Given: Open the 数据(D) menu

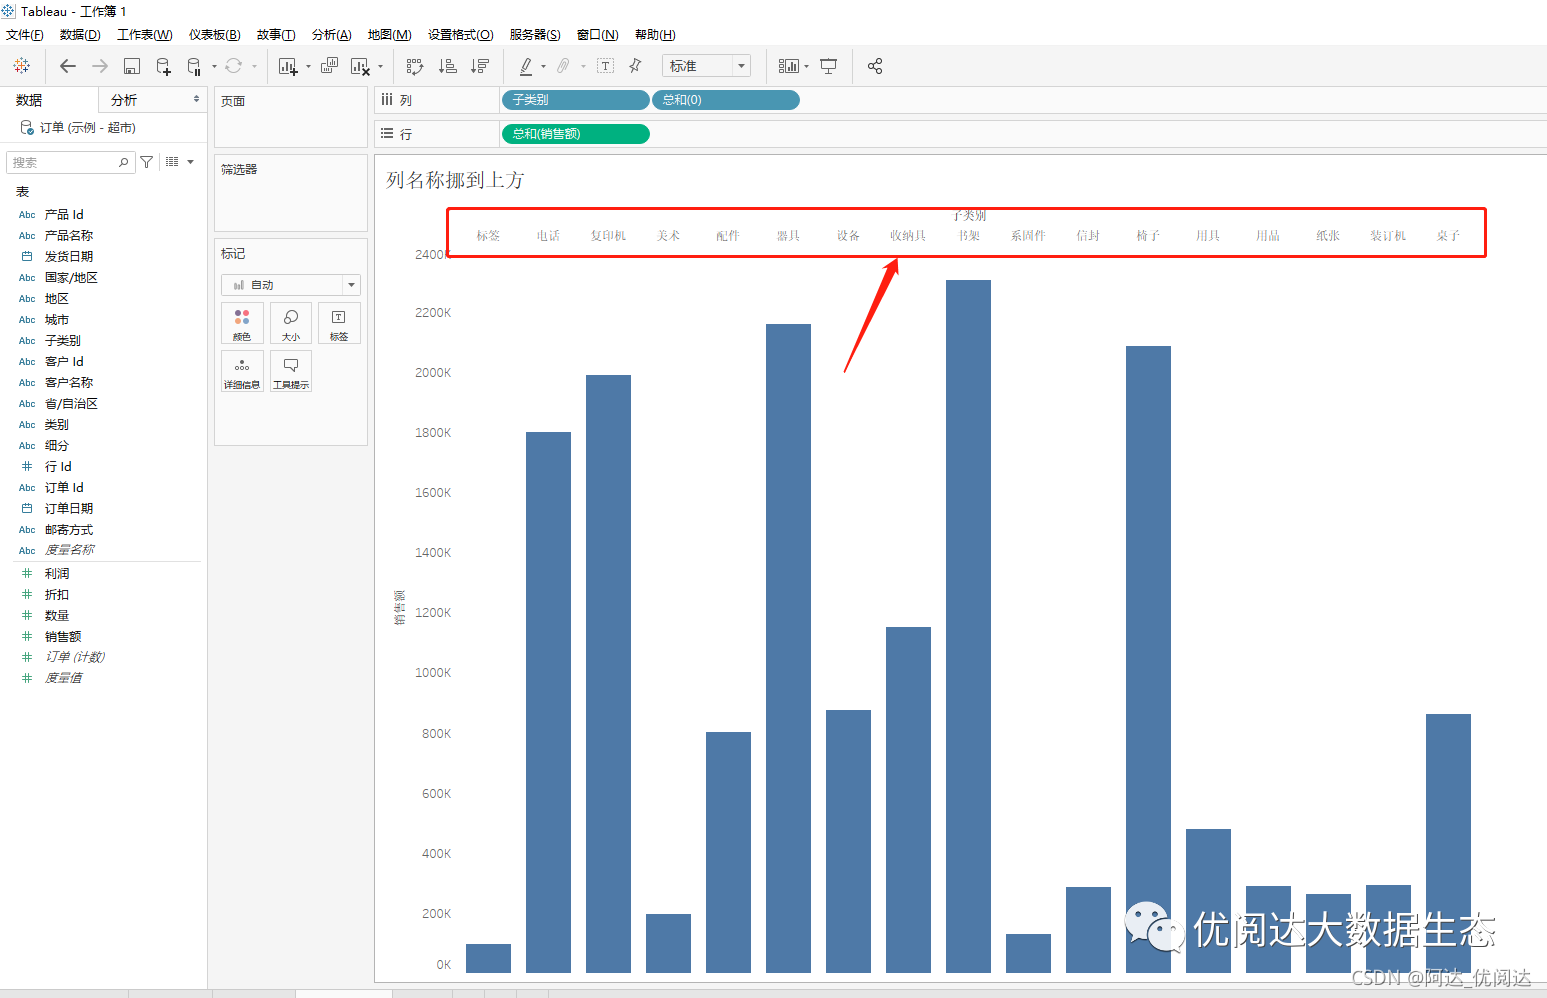Looking at the screenshot, I should pyautogui.click(x=80, y=34).
